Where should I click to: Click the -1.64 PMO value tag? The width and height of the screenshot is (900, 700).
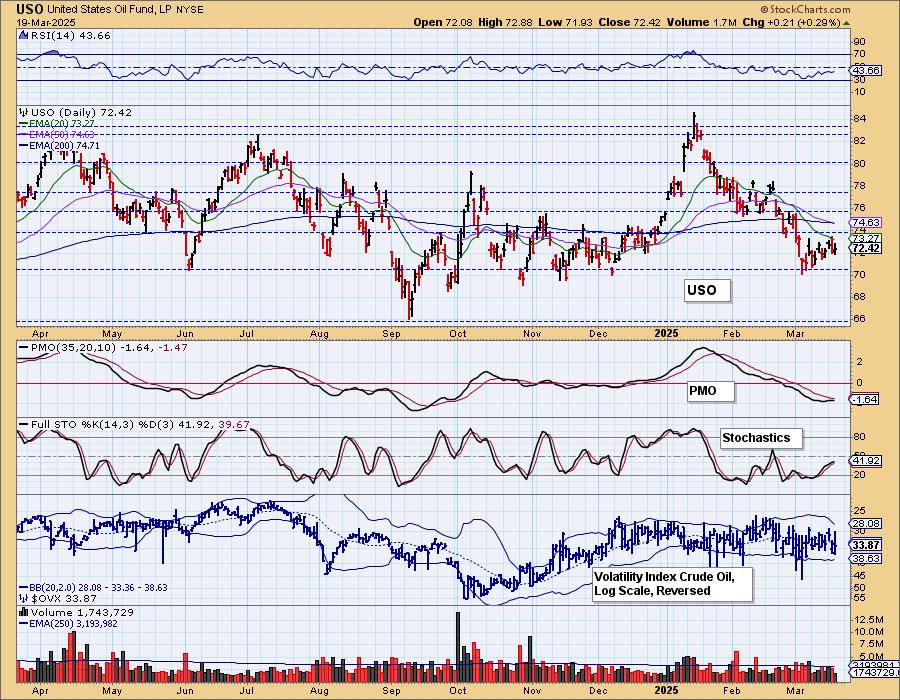(x=865, y=399)
